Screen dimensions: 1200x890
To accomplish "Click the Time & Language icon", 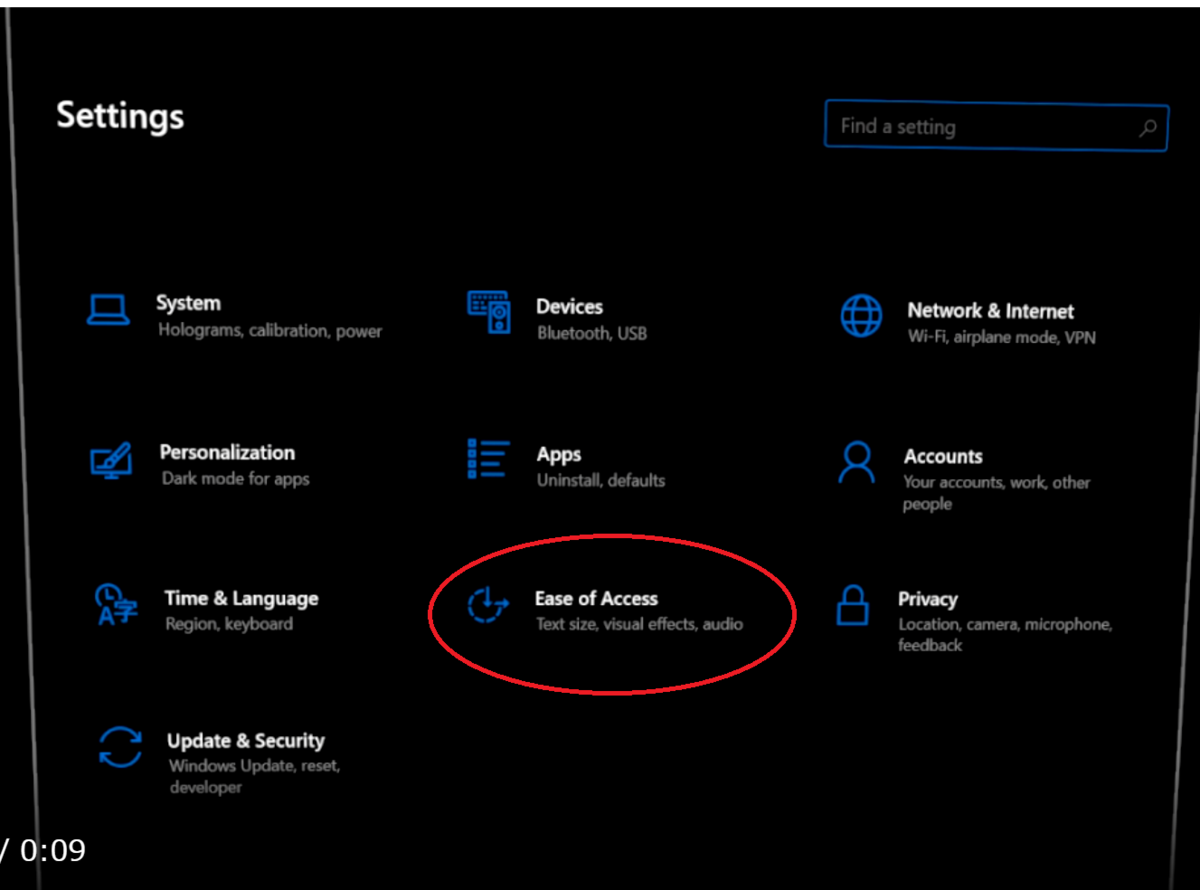I will pyautogui.click(x=117, y=605).
